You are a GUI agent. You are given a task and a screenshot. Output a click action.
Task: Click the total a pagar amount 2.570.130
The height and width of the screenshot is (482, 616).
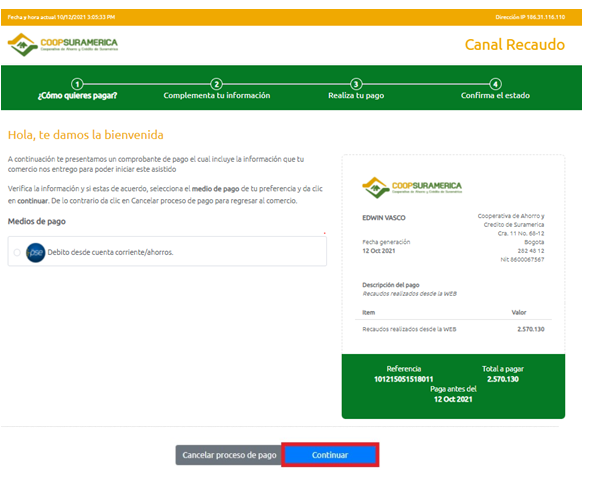coord(502,379)
